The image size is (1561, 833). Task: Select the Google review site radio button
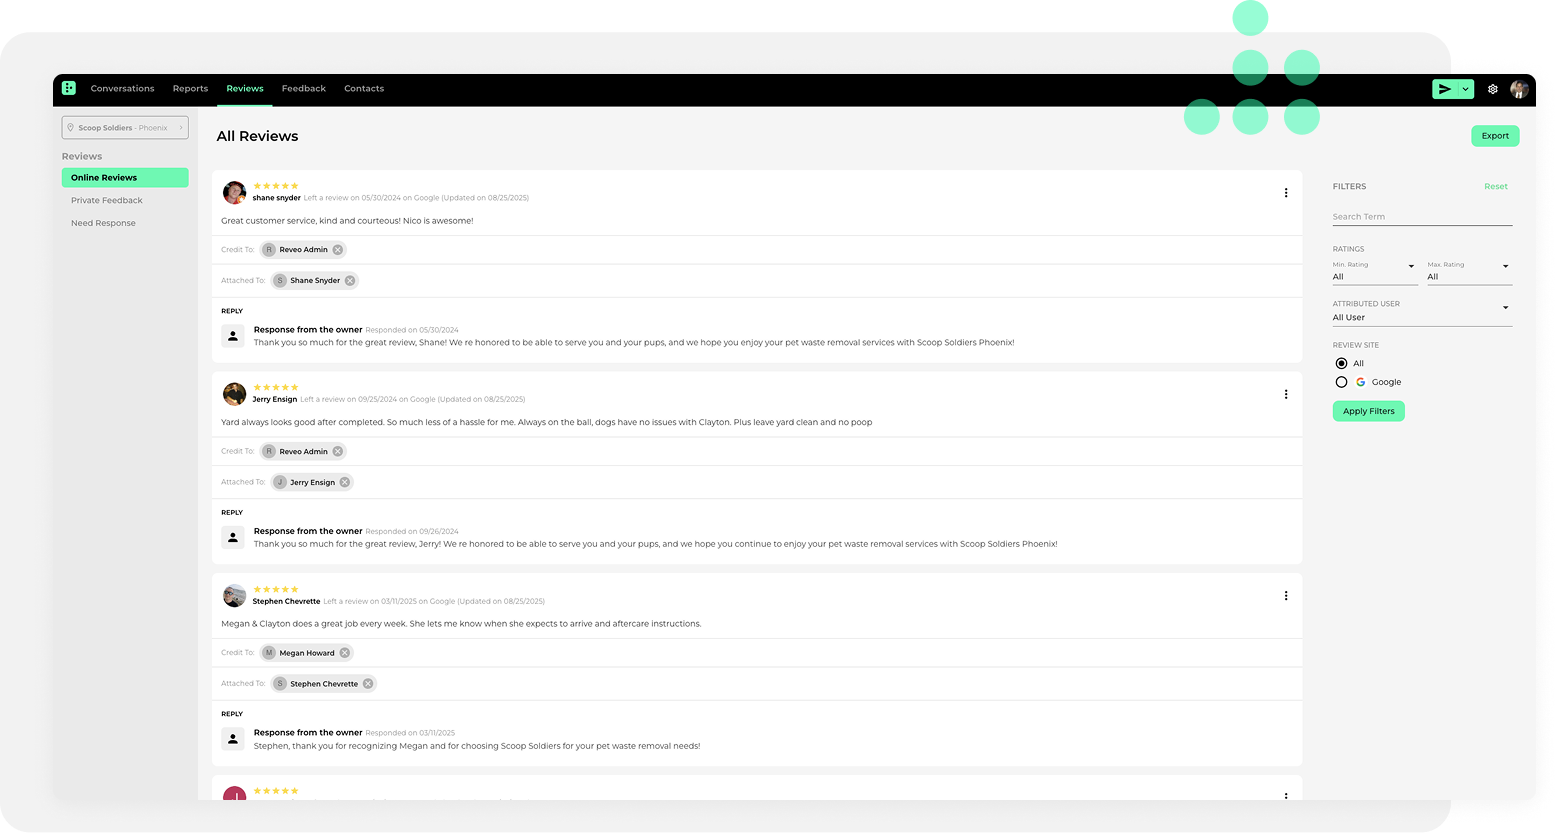(x=1342, y=382)
